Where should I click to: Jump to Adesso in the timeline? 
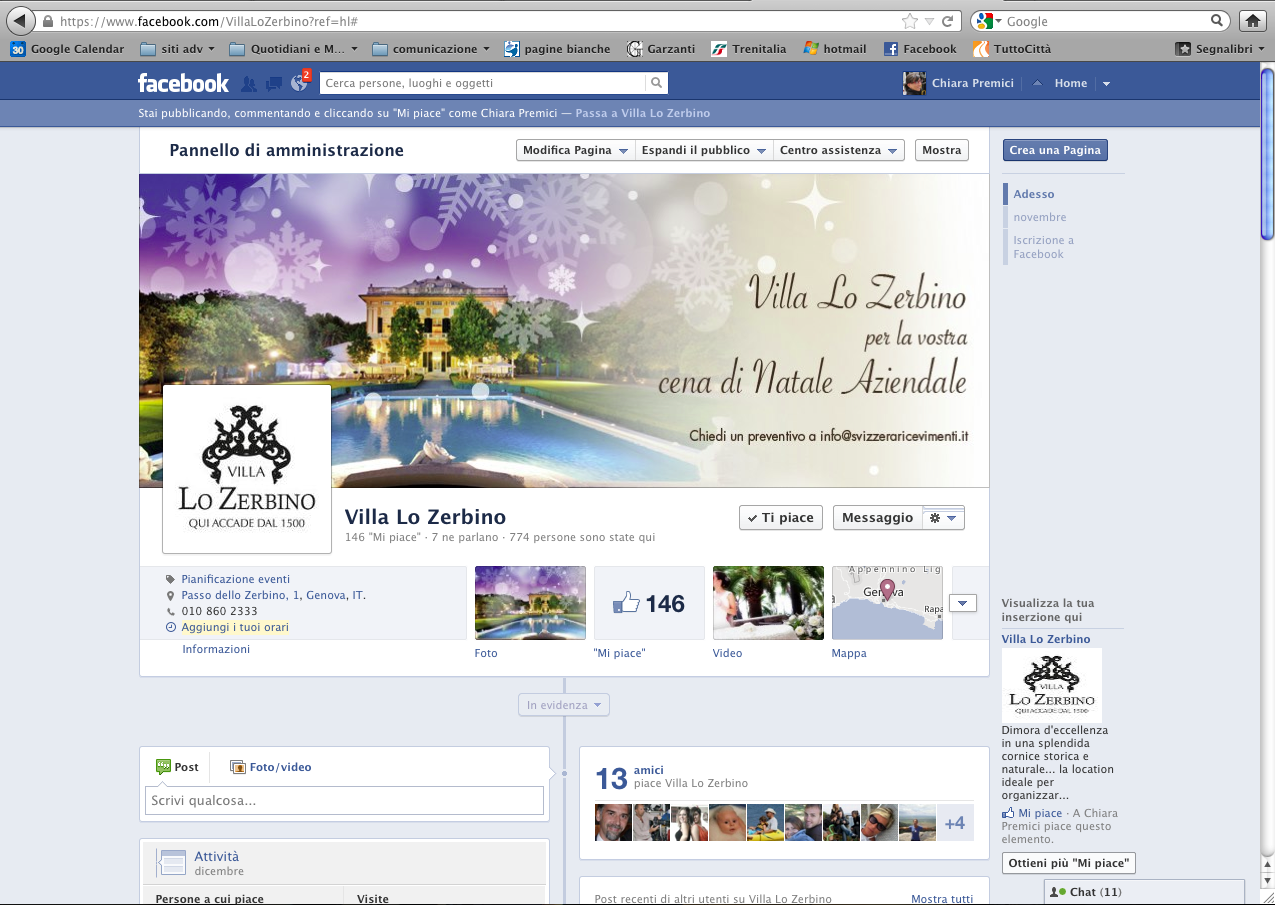[x=1033, y=194]
